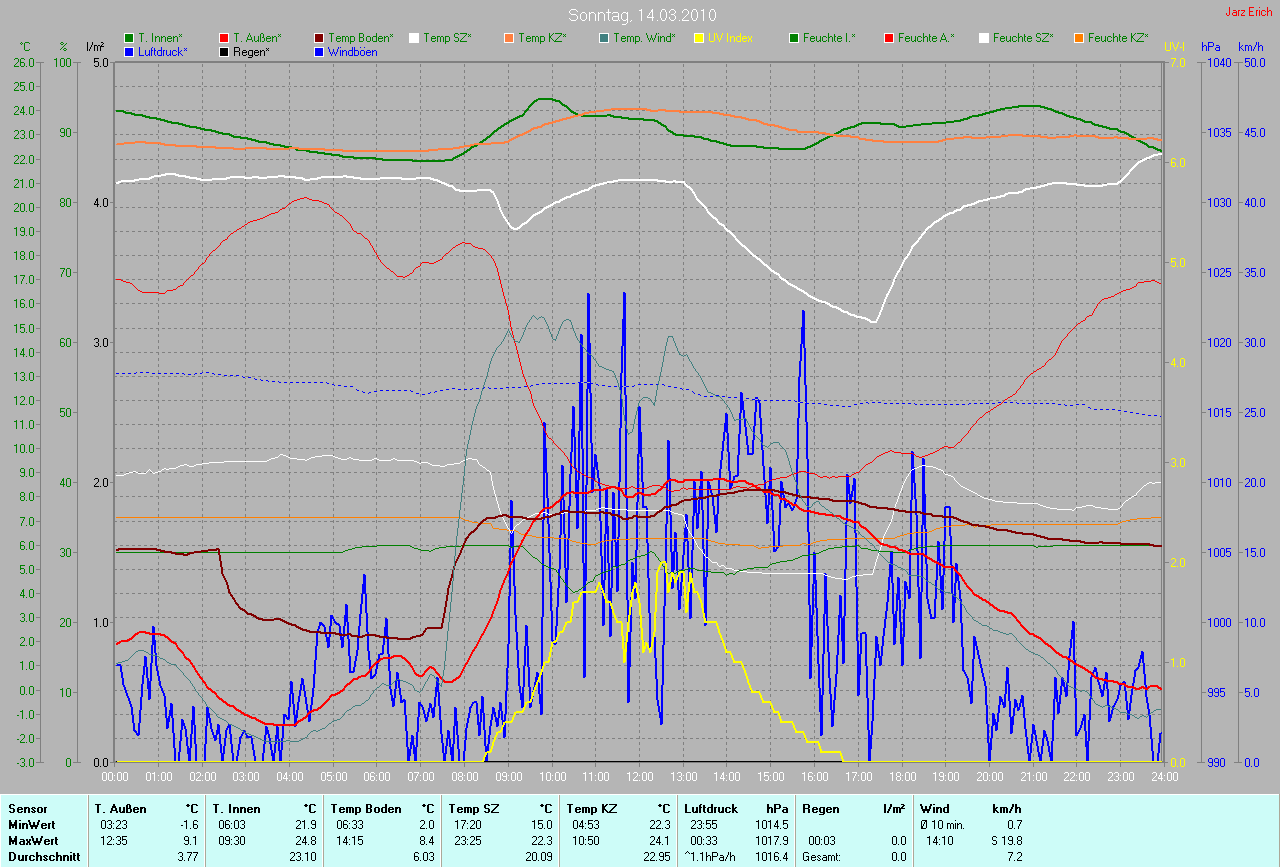
Task: Click the UV-I axis unit label
Action: coord(1174,47)
